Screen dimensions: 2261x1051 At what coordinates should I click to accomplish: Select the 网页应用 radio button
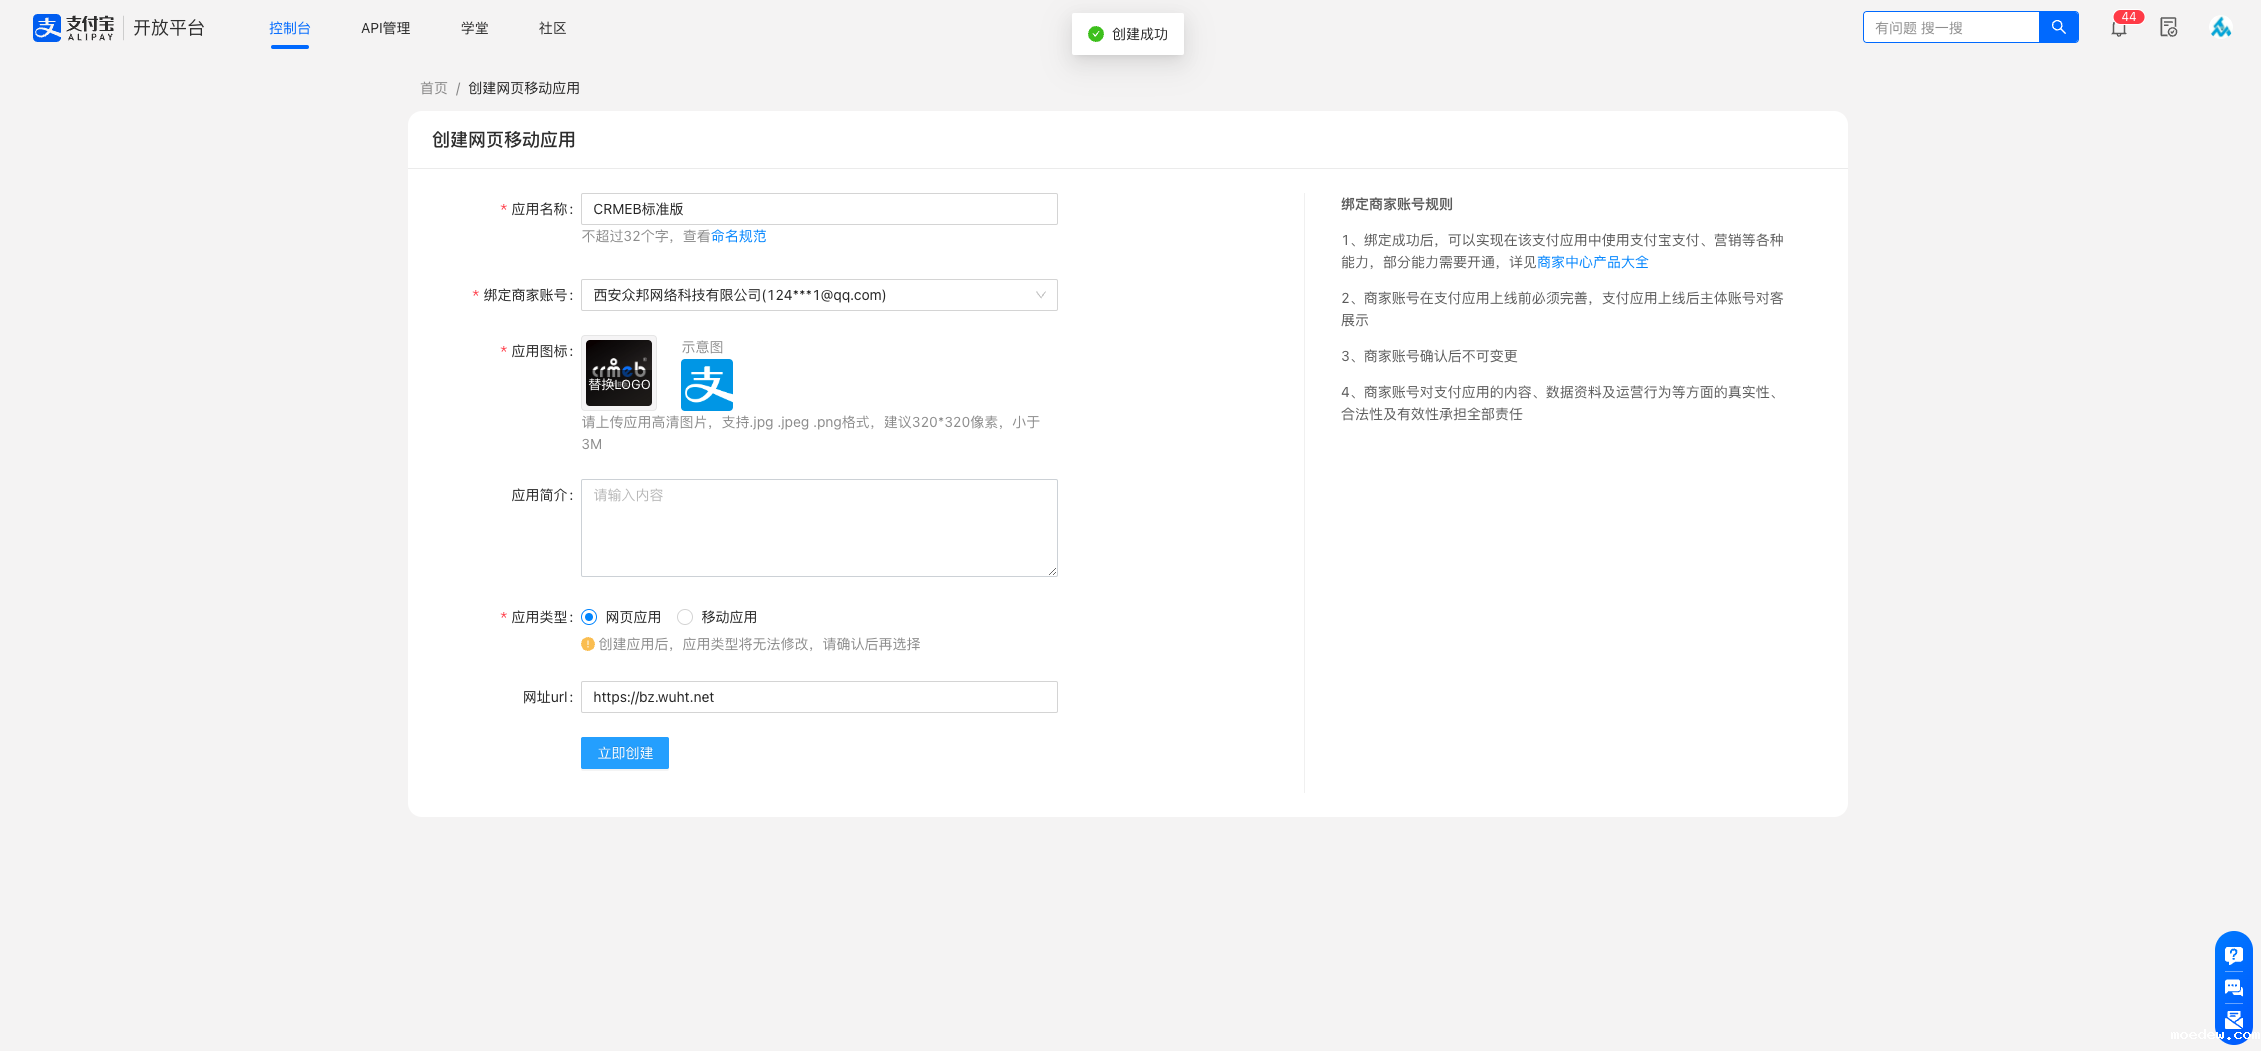point(589,617)
